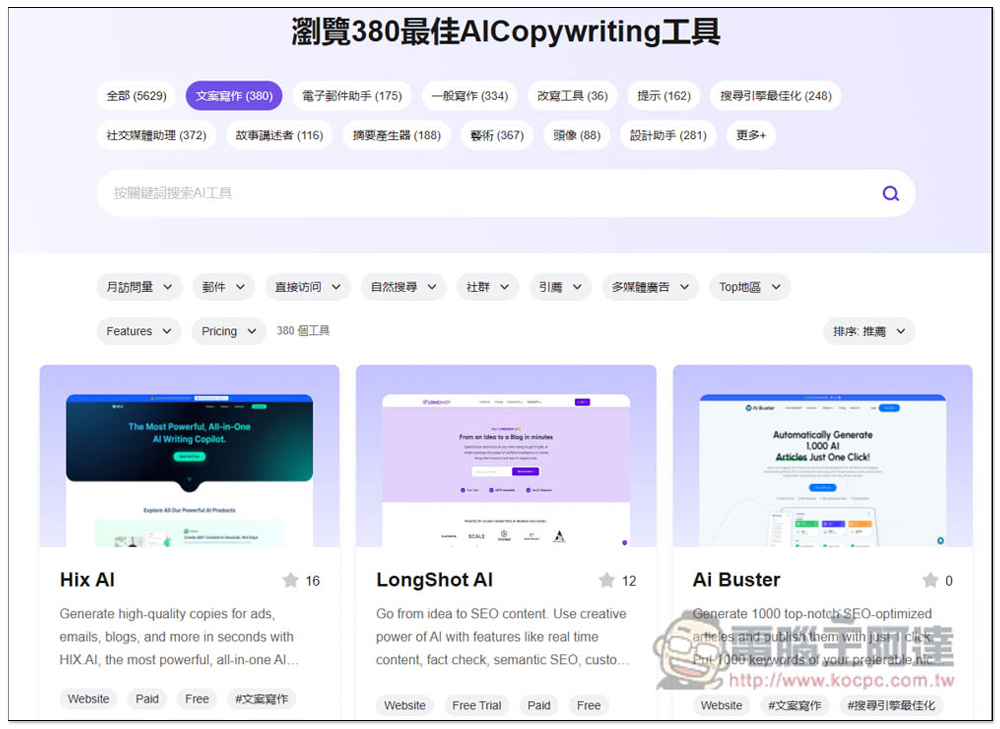Expand the 社群 filter dropdown

click(x=488, y=287)
